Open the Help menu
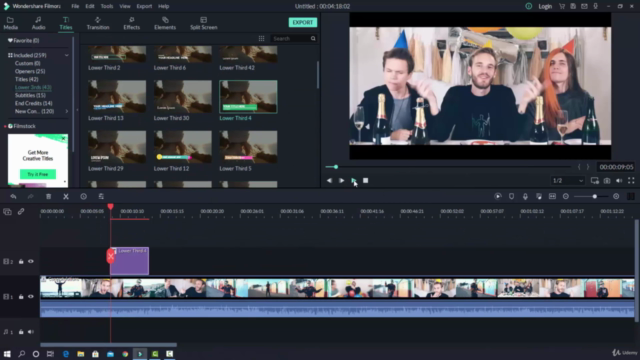The height and width of the screenshot is (360, 640). (x=164, y=6)
